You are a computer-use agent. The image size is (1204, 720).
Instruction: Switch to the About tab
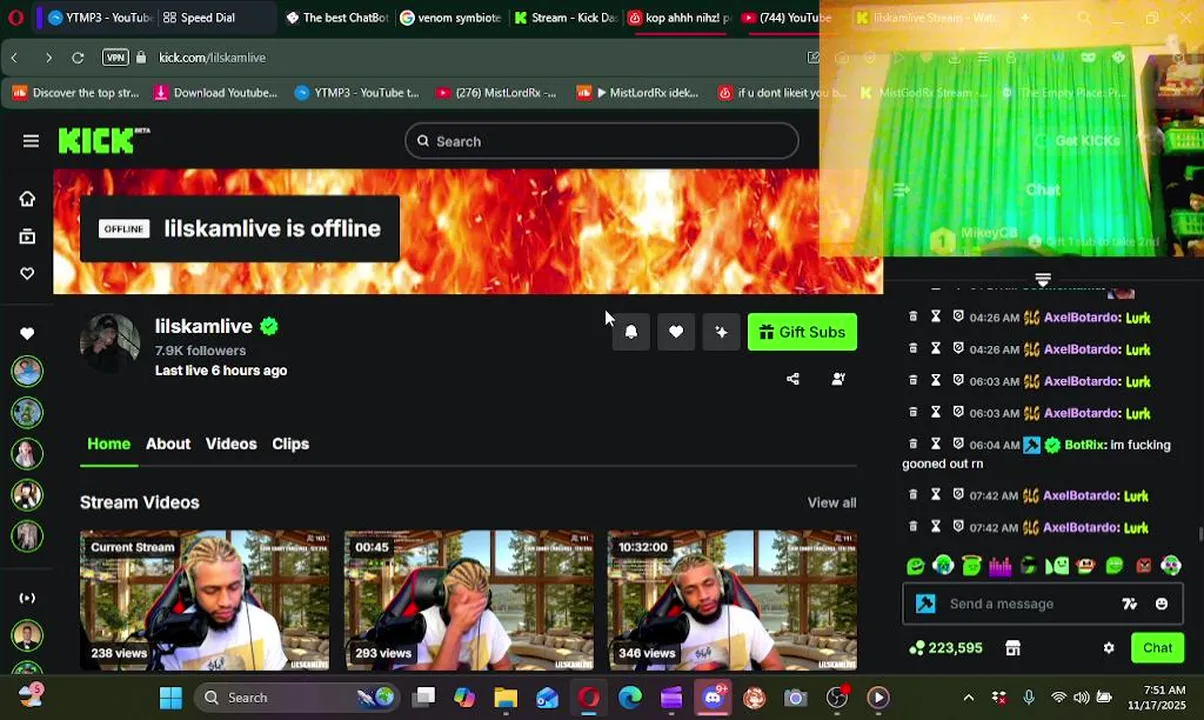pyautogui.click(x=168, y=444)
